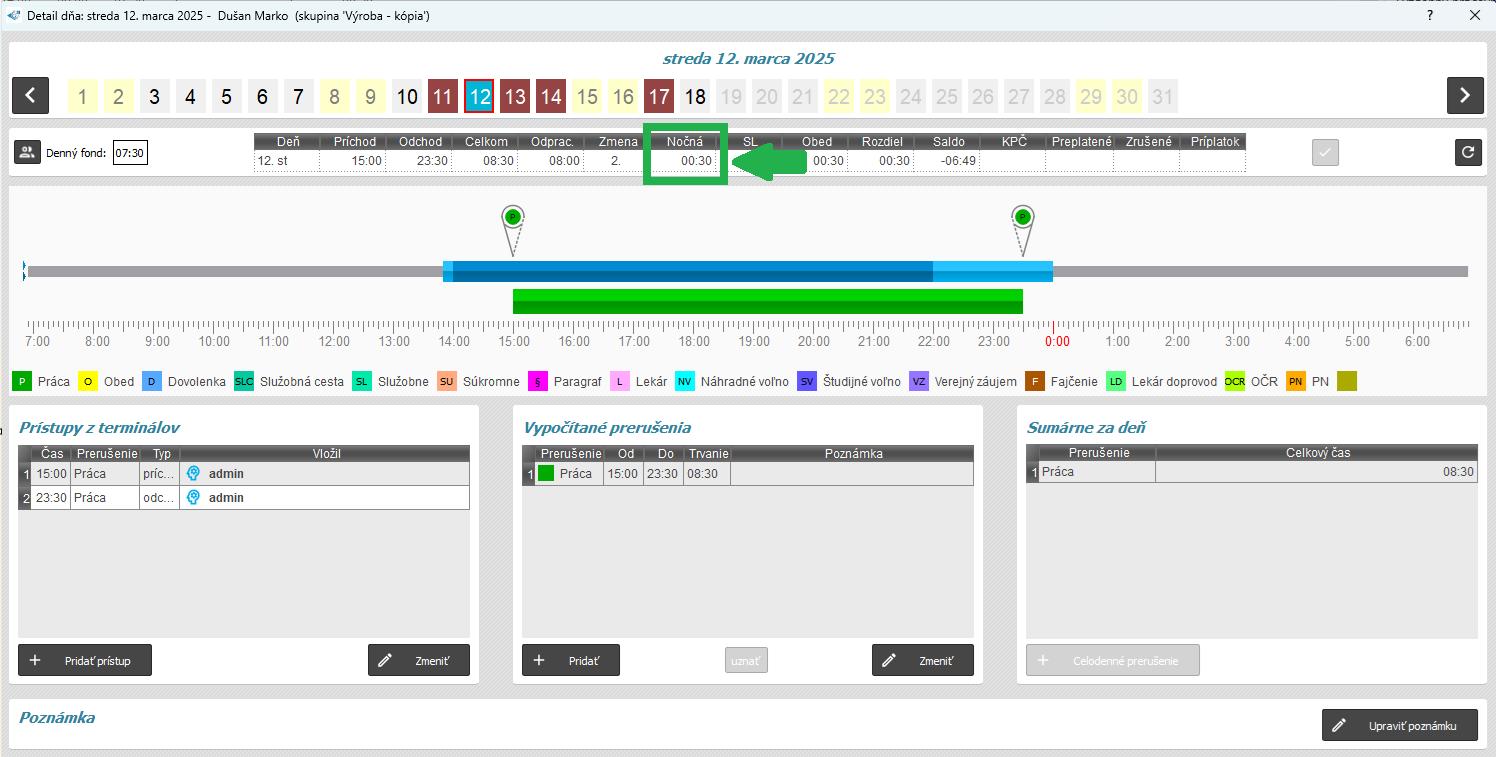
Task: Click the employee group icon near Denný fond
Action: click(27, 153)
